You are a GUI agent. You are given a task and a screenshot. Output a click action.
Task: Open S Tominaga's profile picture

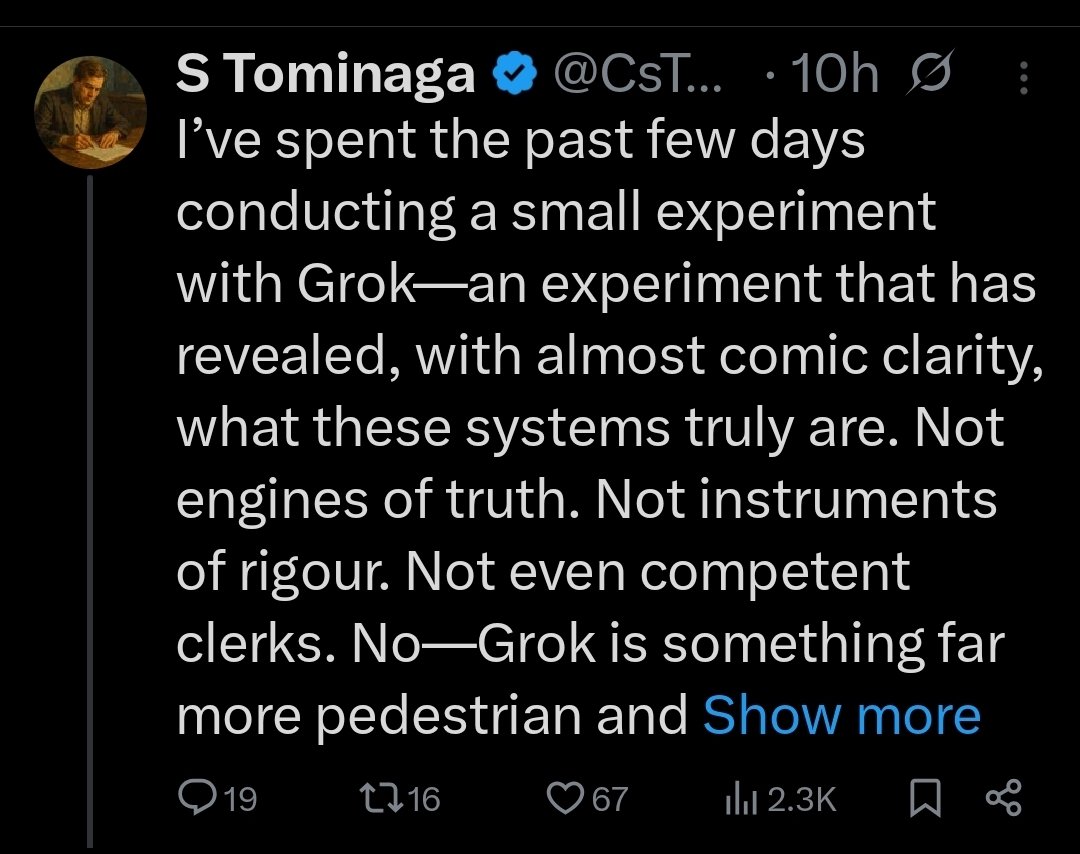click(90, 112)
